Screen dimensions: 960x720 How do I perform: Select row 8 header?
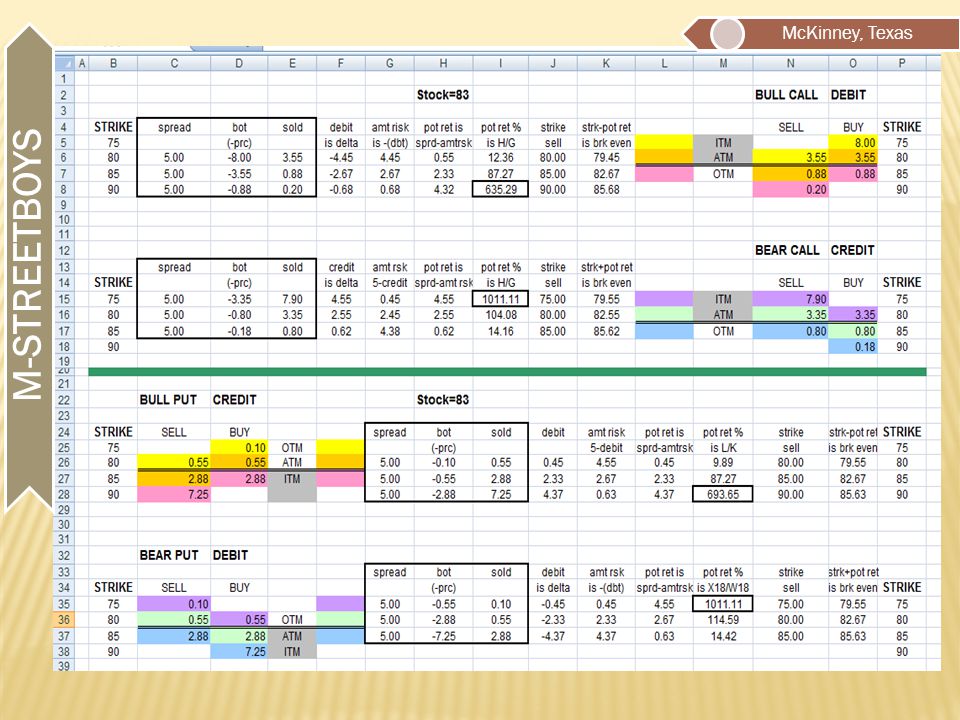coord(64,189)
